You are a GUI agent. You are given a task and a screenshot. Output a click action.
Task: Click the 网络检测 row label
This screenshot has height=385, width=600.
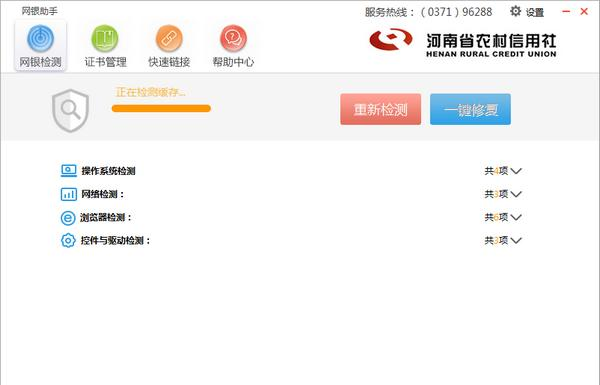(x=103, y=194)
